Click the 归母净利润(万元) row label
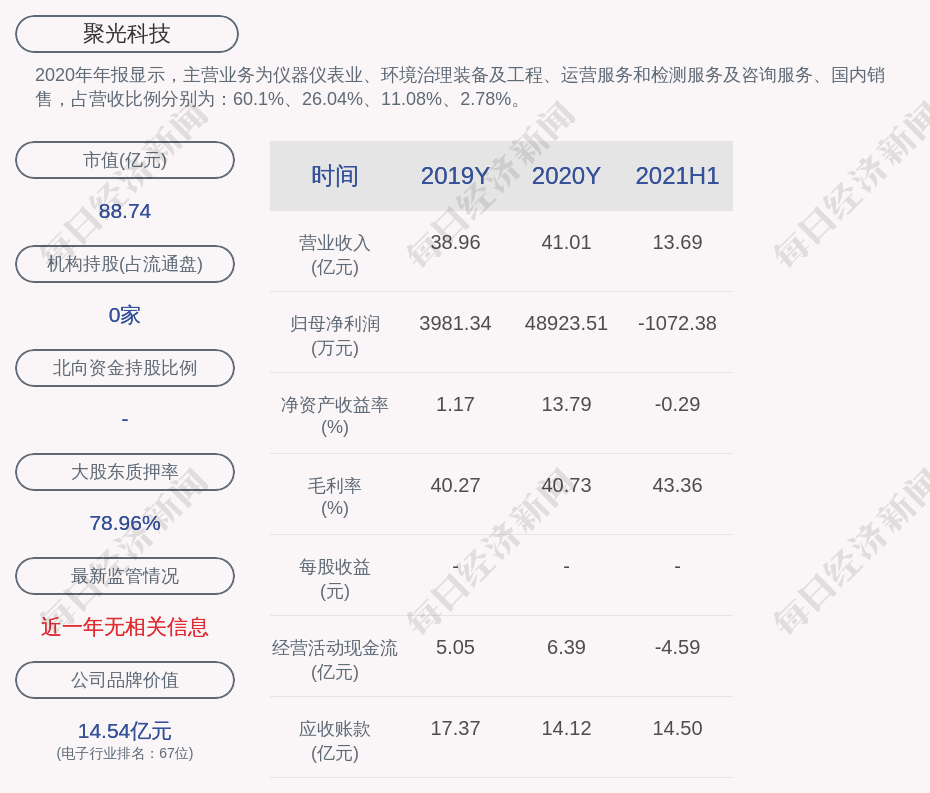This screenshot has height=793, width=930. tap(335, 336)
